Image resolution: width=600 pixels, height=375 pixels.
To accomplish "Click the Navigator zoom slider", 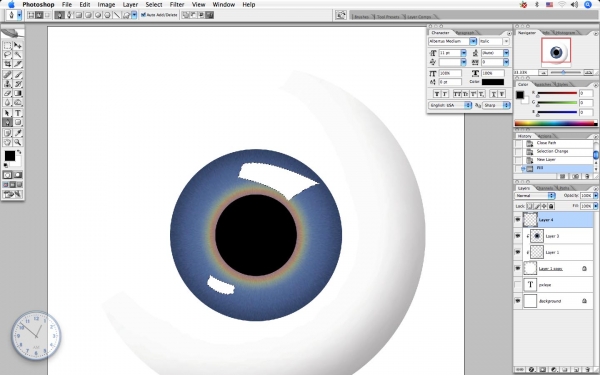I will pos(563,72).
